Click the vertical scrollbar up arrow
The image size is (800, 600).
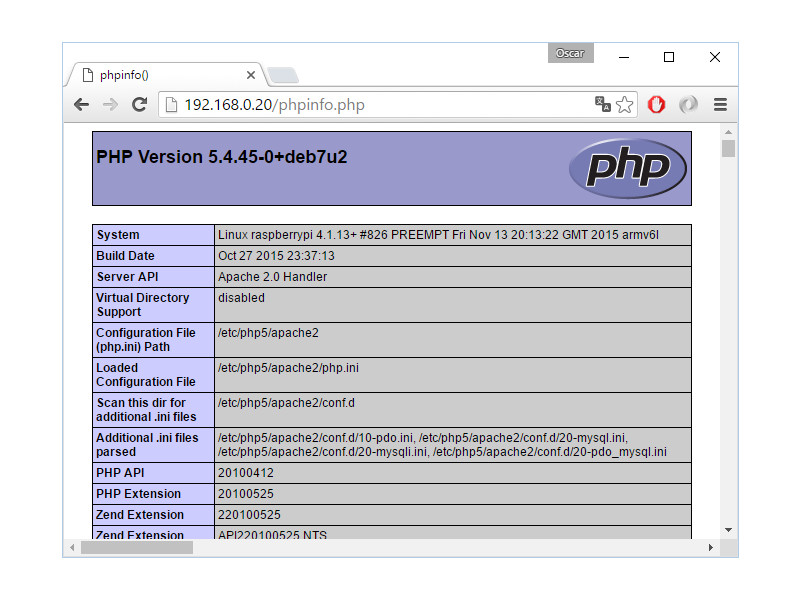coord(729,132)
